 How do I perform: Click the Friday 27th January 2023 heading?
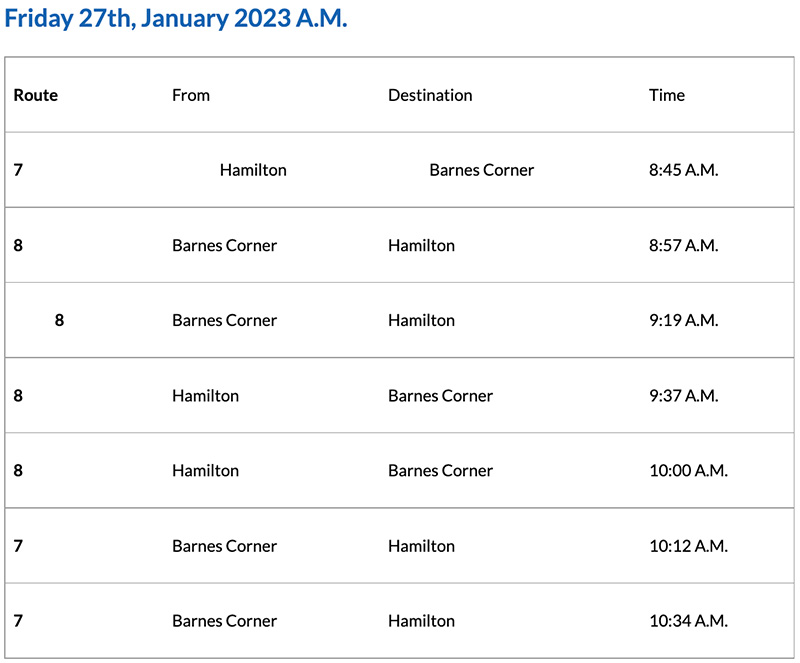(x=176, y=19)
